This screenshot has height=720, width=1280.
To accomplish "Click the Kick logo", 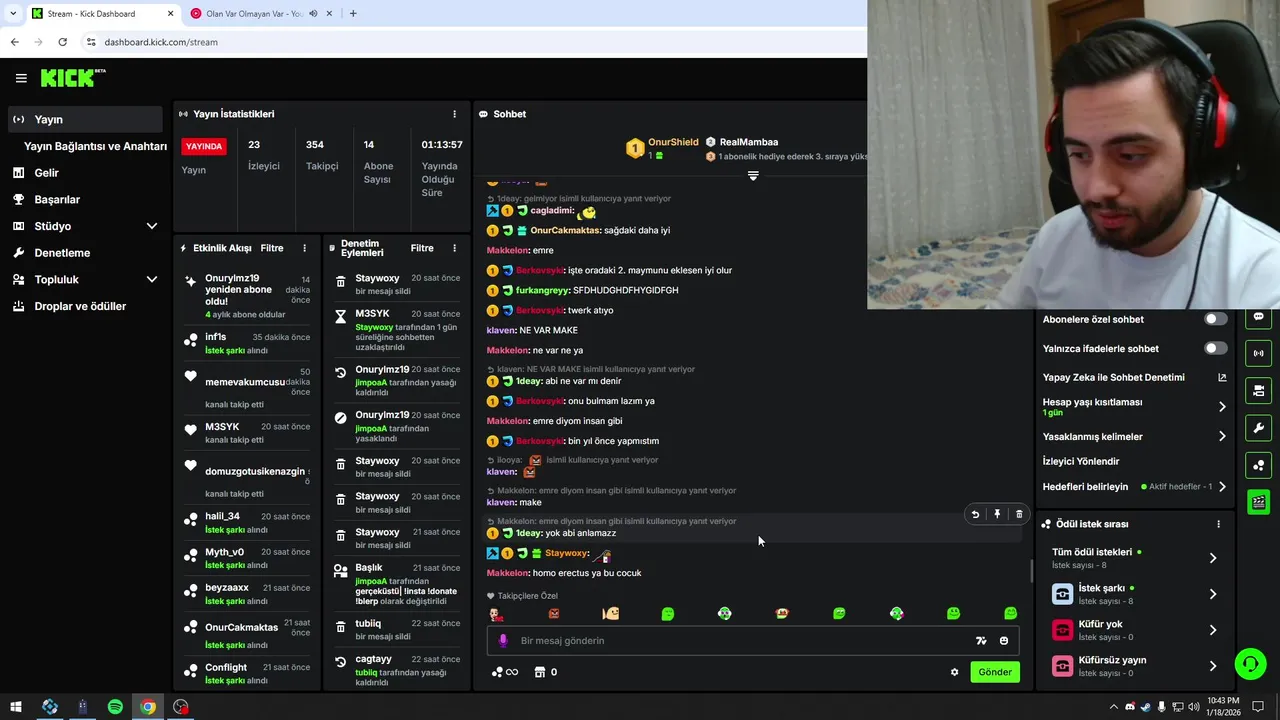I will click(x=73, y=78).
